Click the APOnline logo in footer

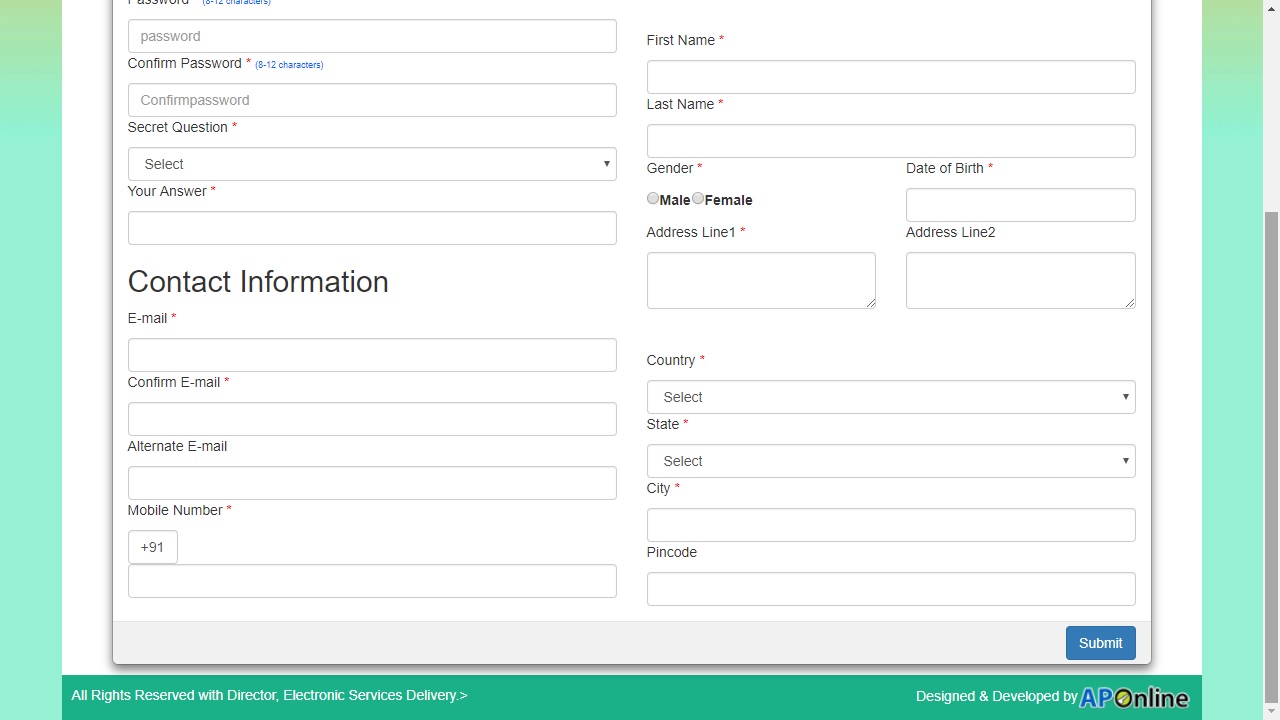1133,697
